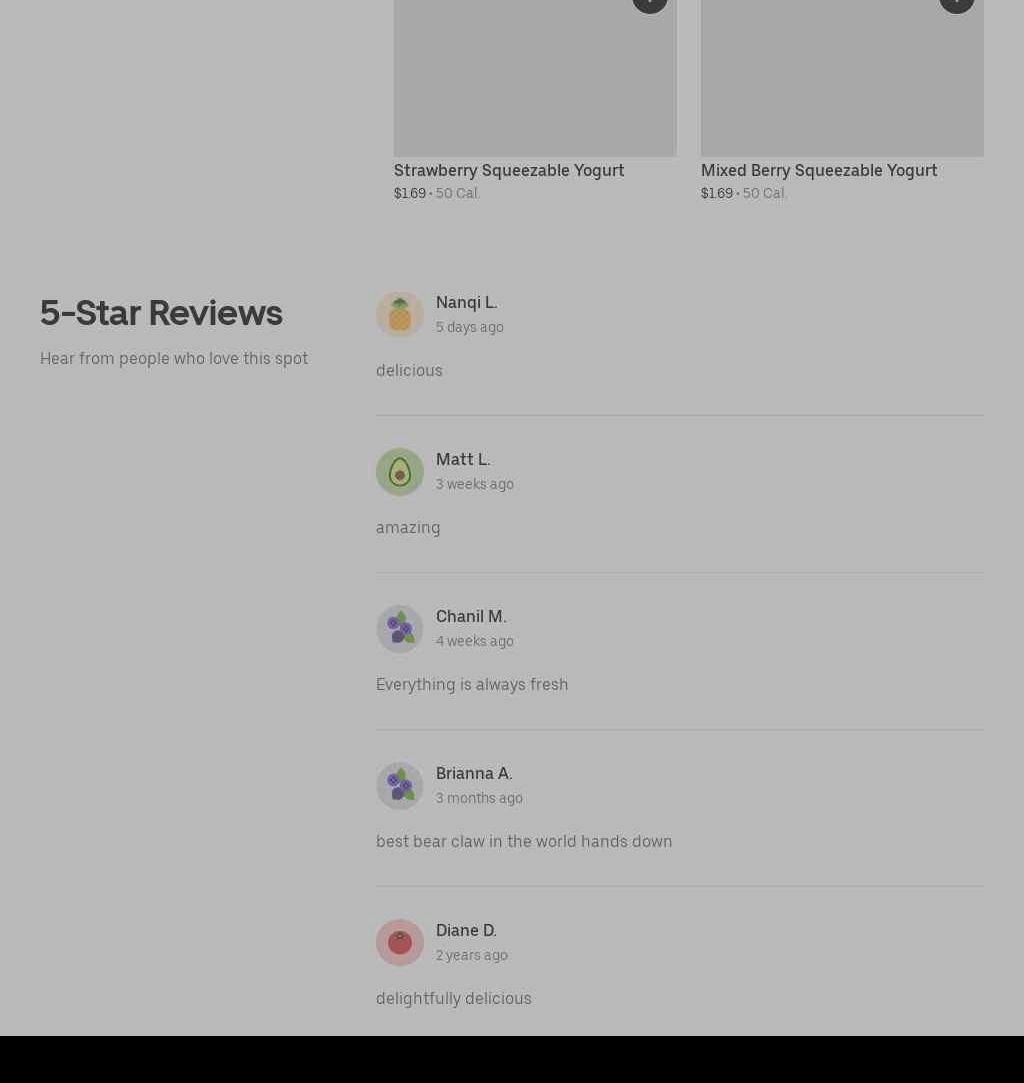
Task: Click the 5-Star Reviews heading
Action: 161,313
